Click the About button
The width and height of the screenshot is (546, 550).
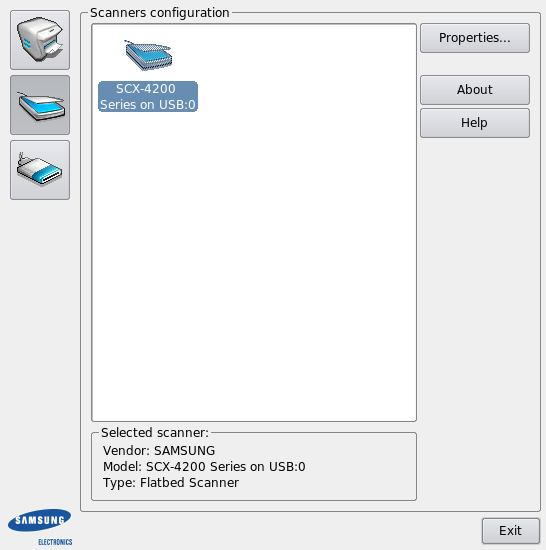click(475, 90)
